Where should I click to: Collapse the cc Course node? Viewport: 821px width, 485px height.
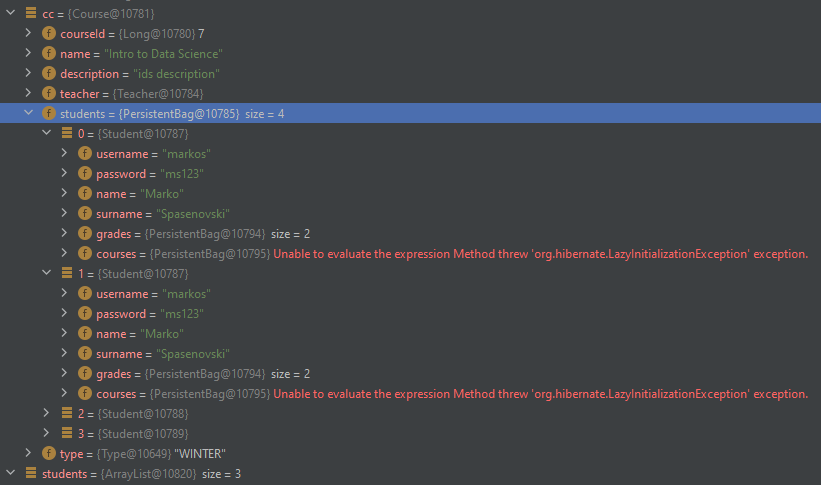coord(10,13)
